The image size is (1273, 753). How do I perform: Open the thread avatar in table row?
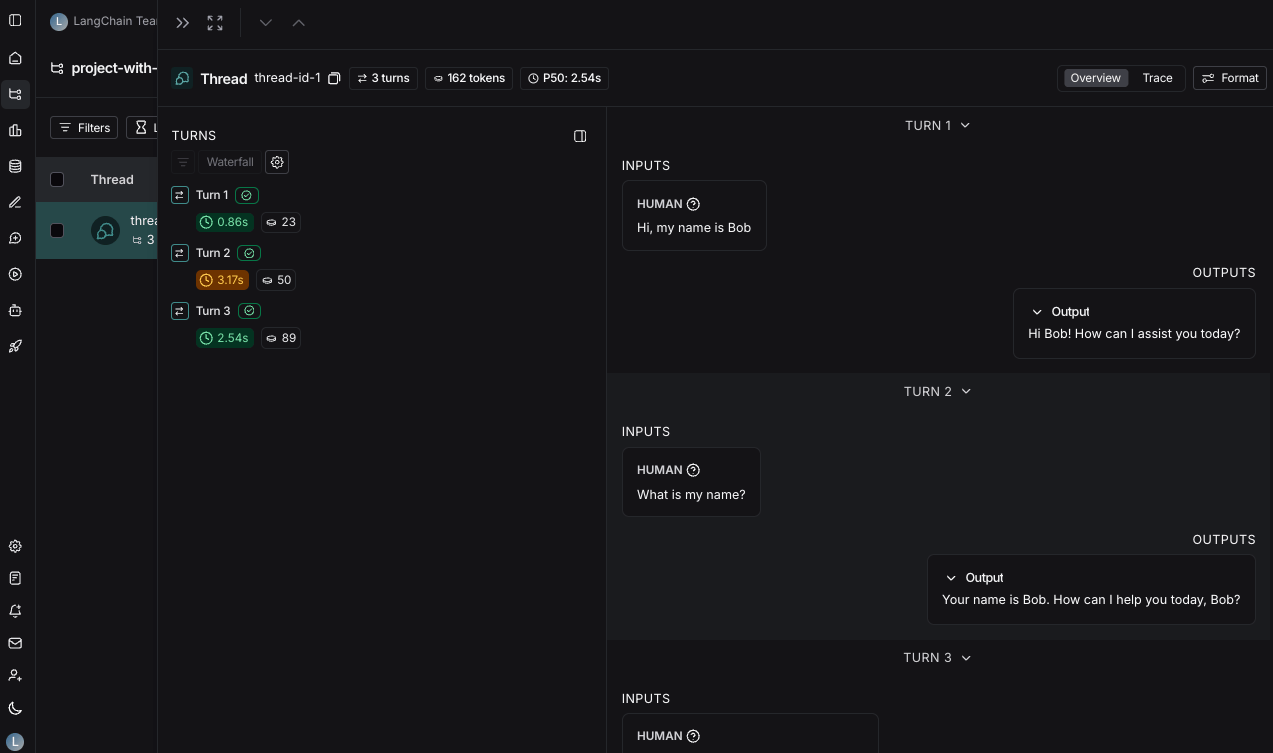(105, 231)
